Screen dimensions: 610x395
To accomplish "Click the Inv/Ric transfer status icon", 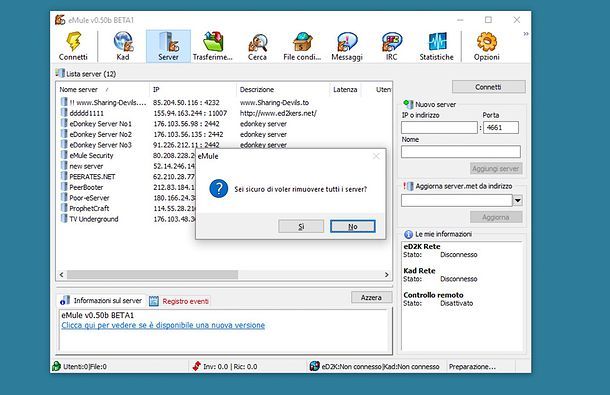I will (197, 366).
